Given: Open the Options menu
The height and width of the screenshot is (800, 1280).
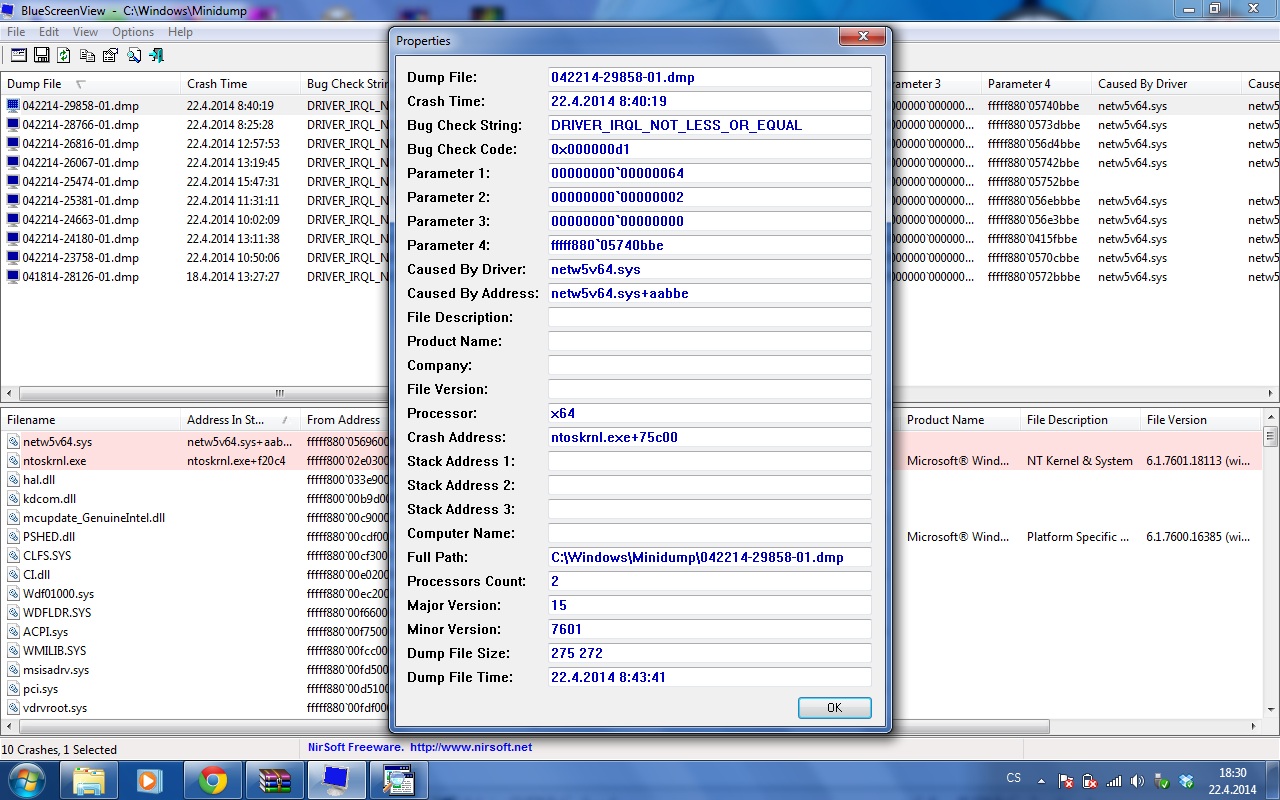Looking at the screenshot, I should point(133,32).
